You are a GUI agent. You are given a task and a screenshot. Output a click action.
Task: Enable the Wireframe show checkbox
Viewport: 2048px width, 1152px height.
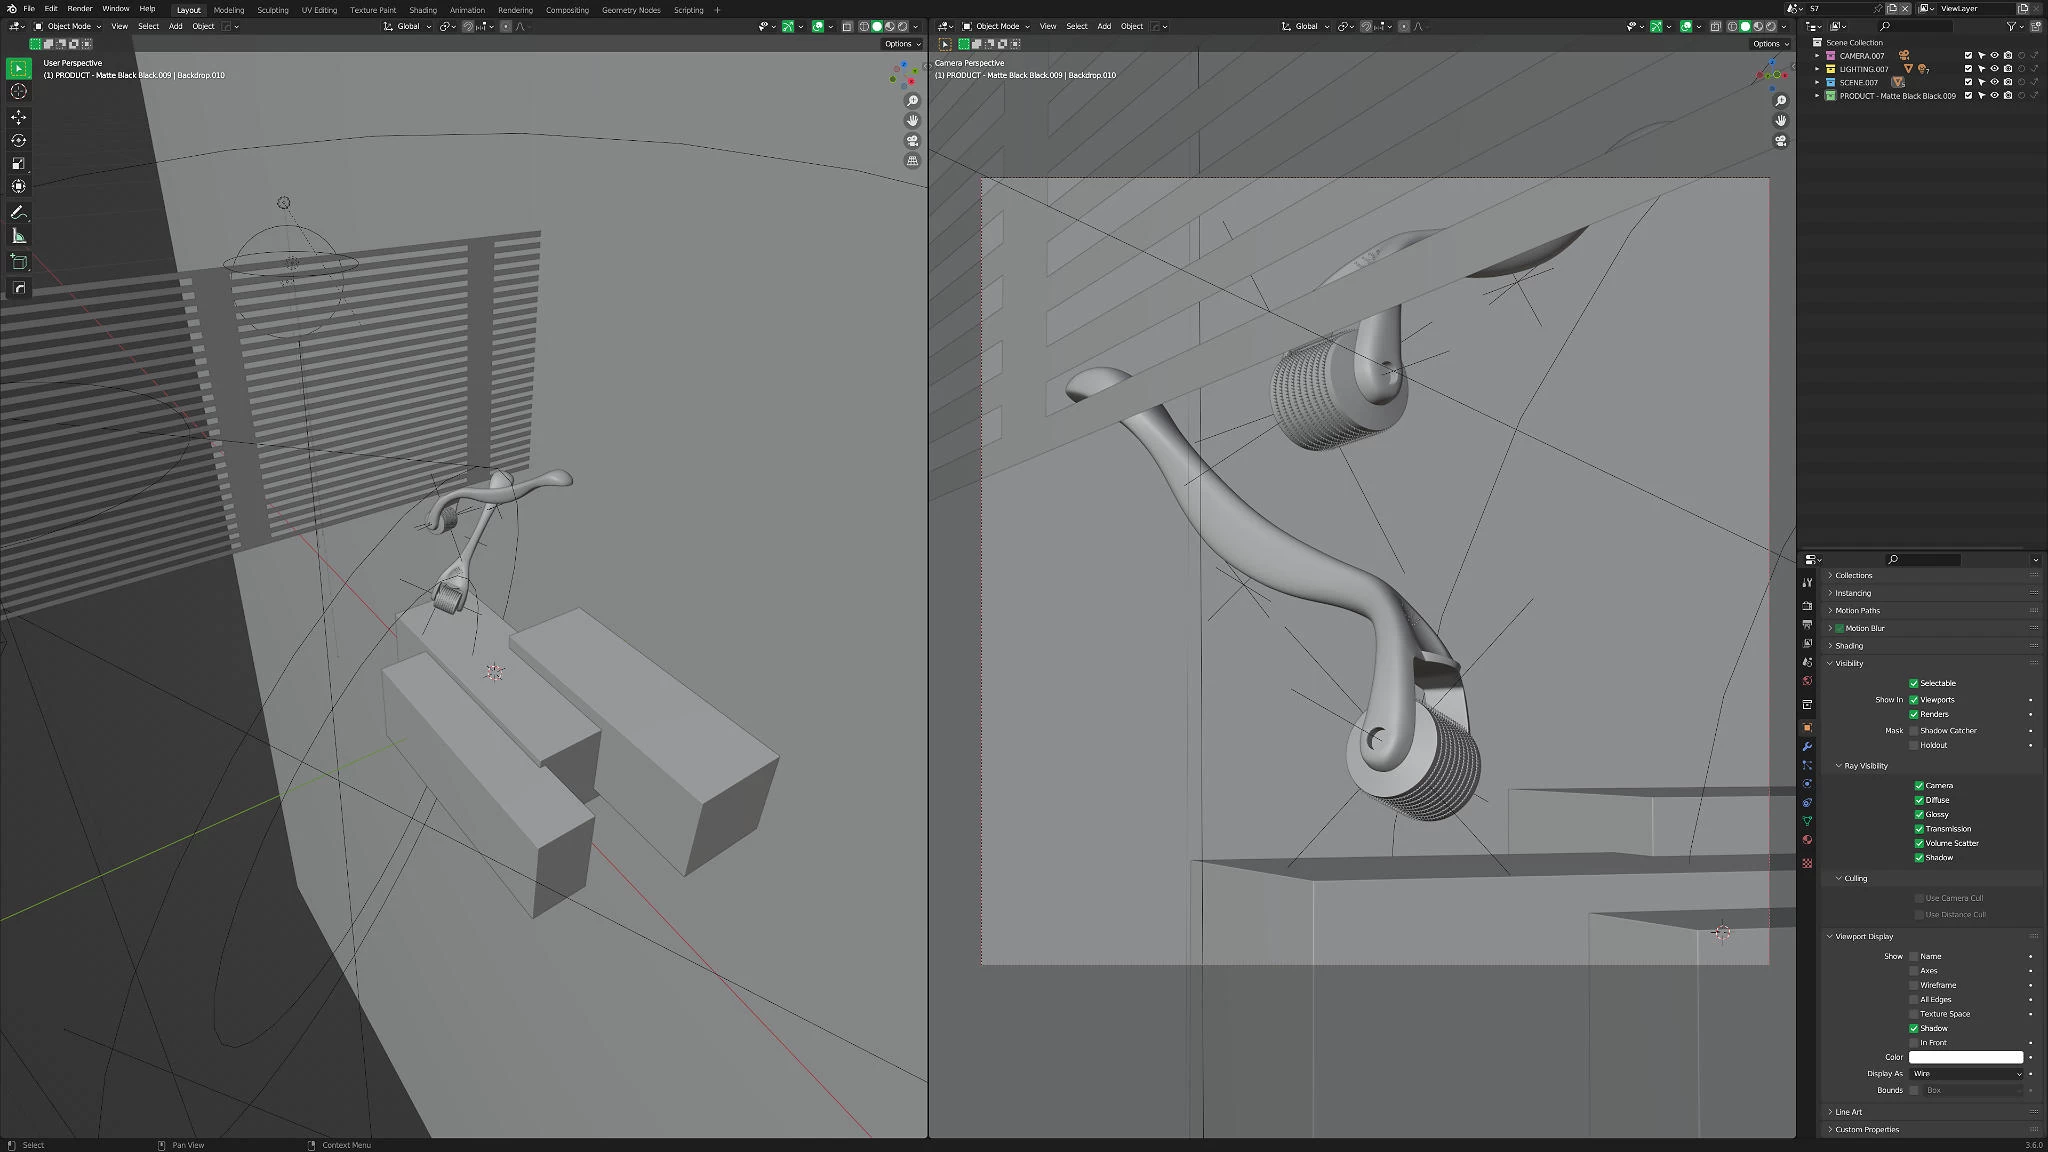point(1913,985)
